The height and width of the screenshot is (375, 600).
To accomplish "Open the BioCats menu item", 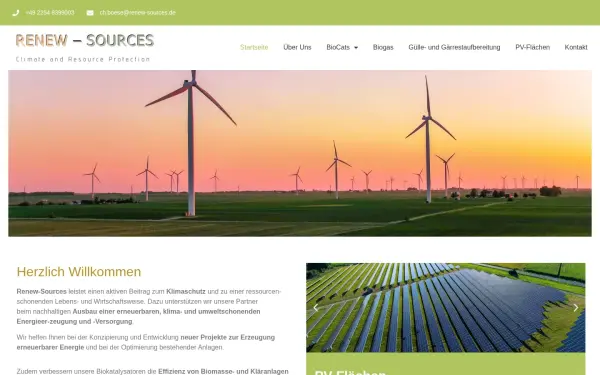I will point(338,47).
